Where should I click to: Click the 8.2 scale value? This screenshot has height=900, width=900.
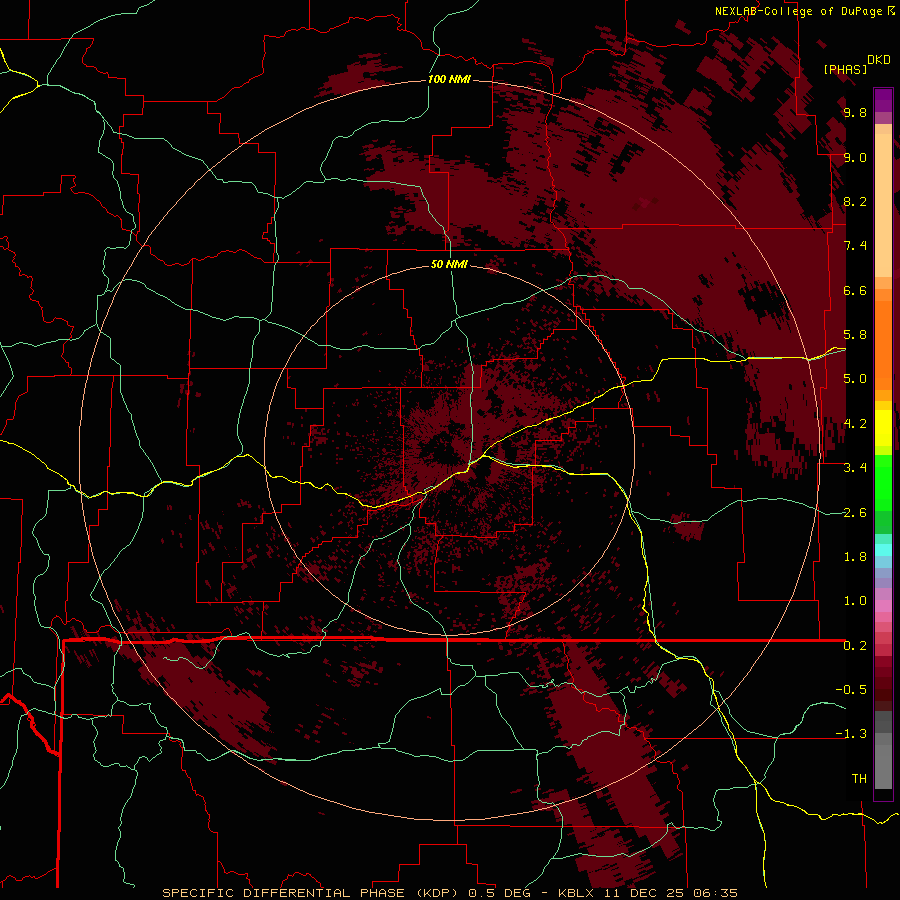pos(855,201)
